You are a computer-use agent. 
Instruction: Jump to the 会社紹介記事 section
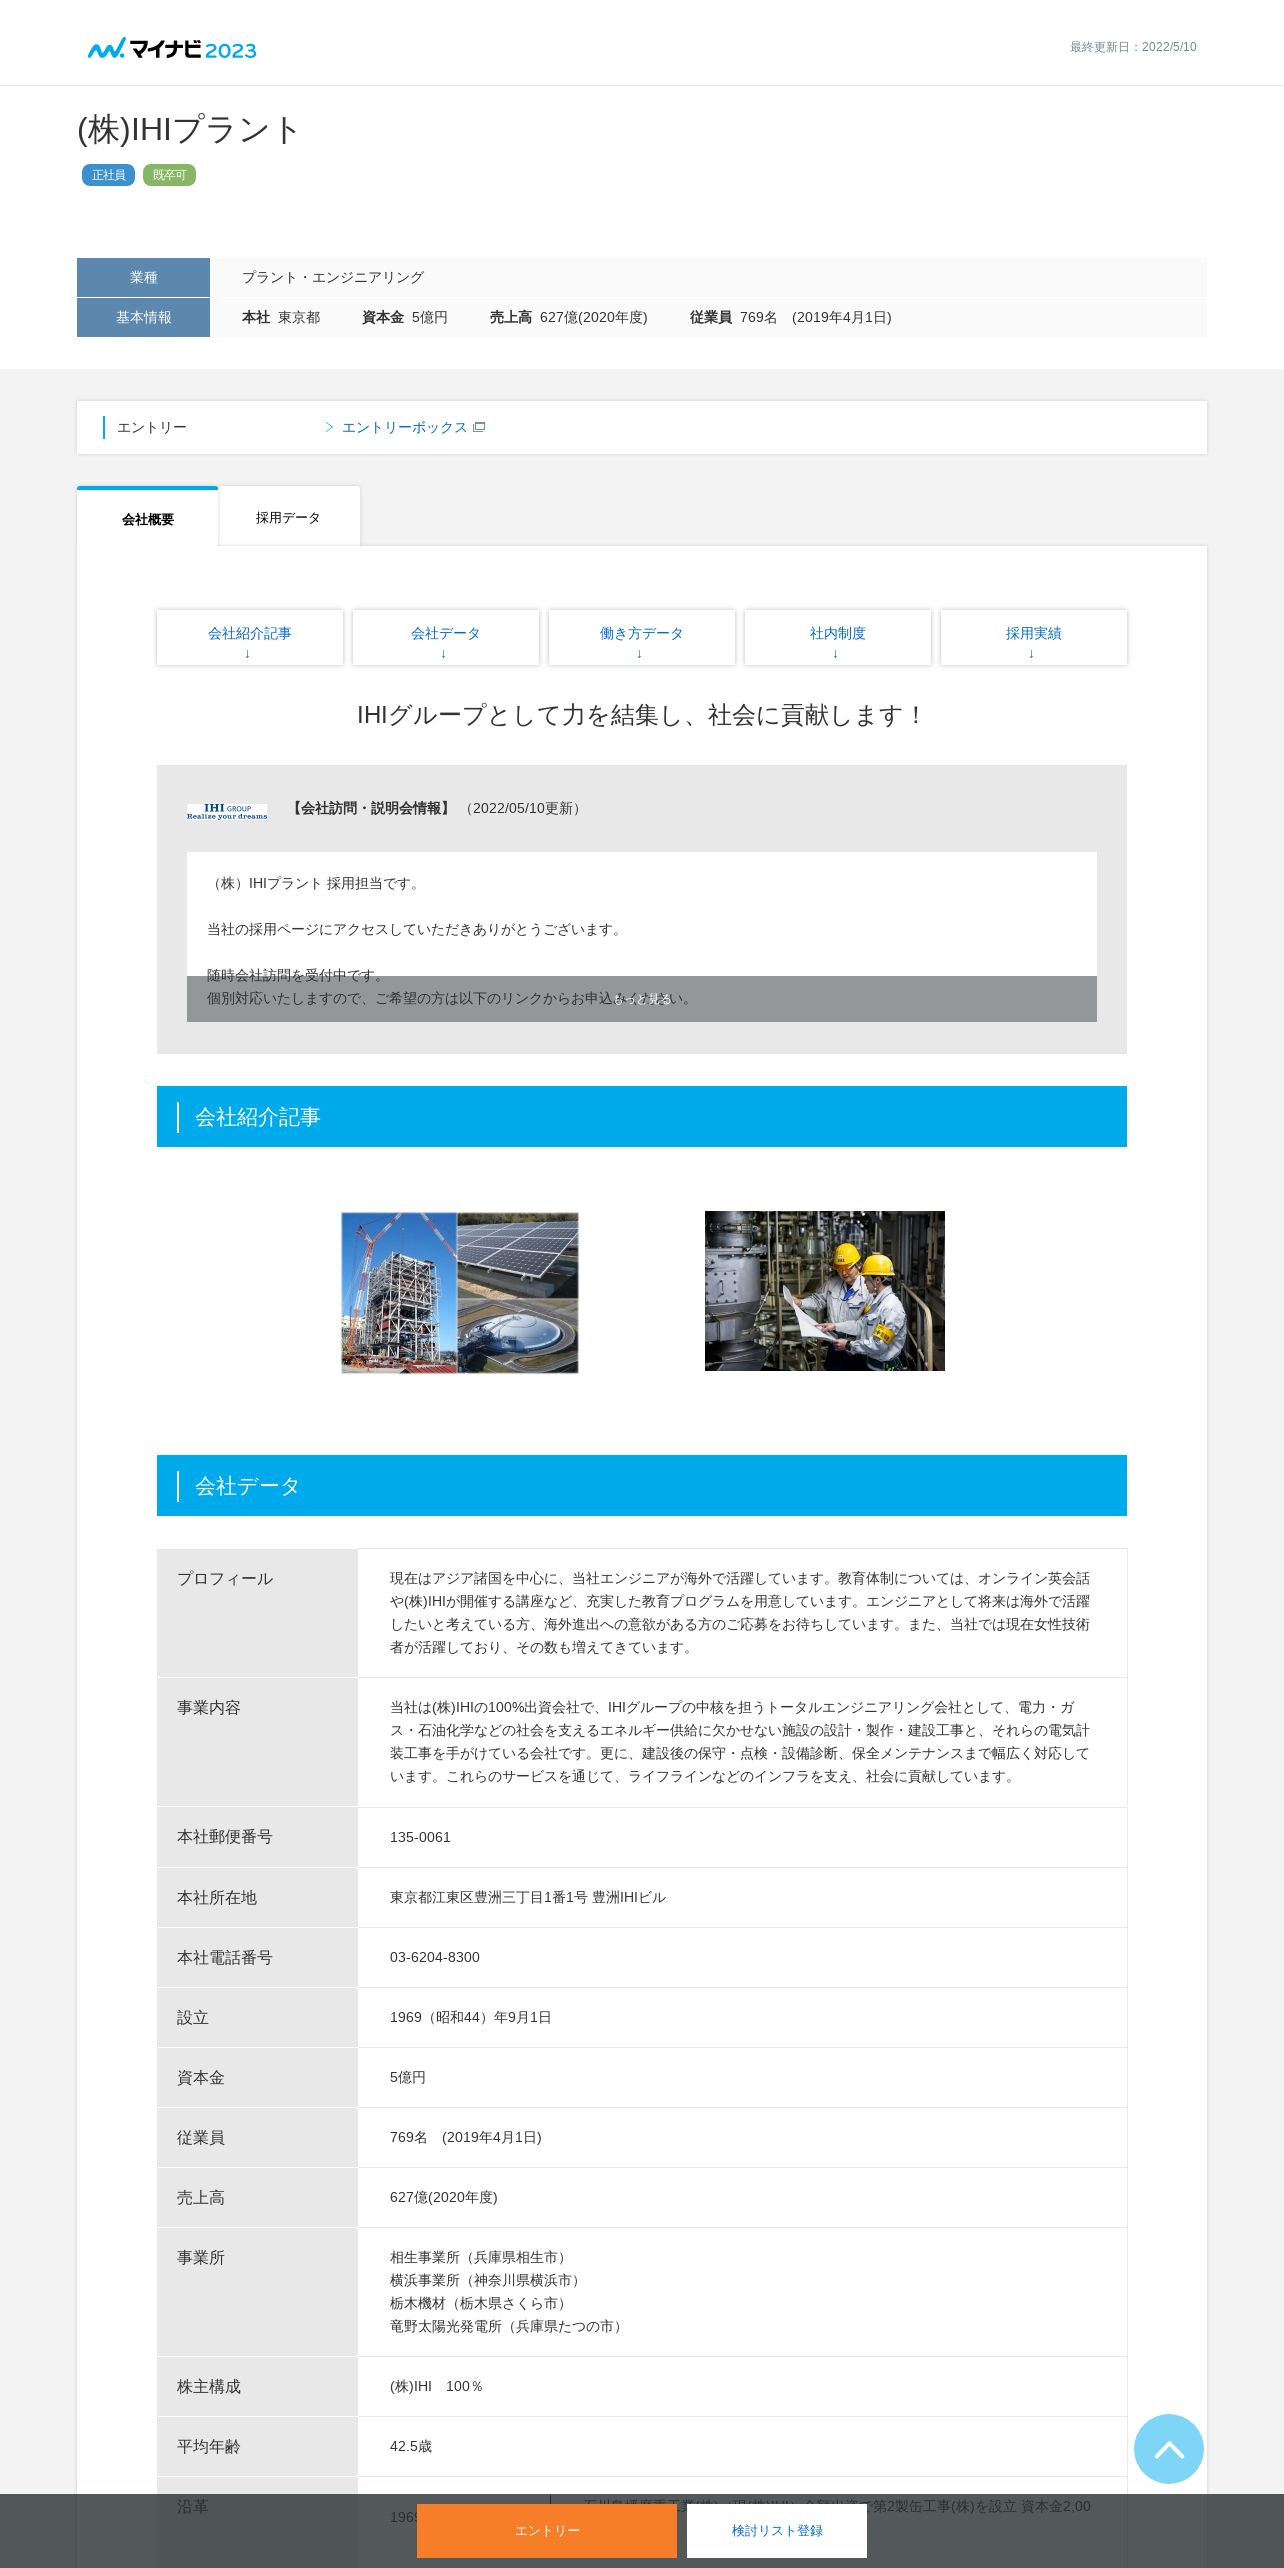coord(250,638)
